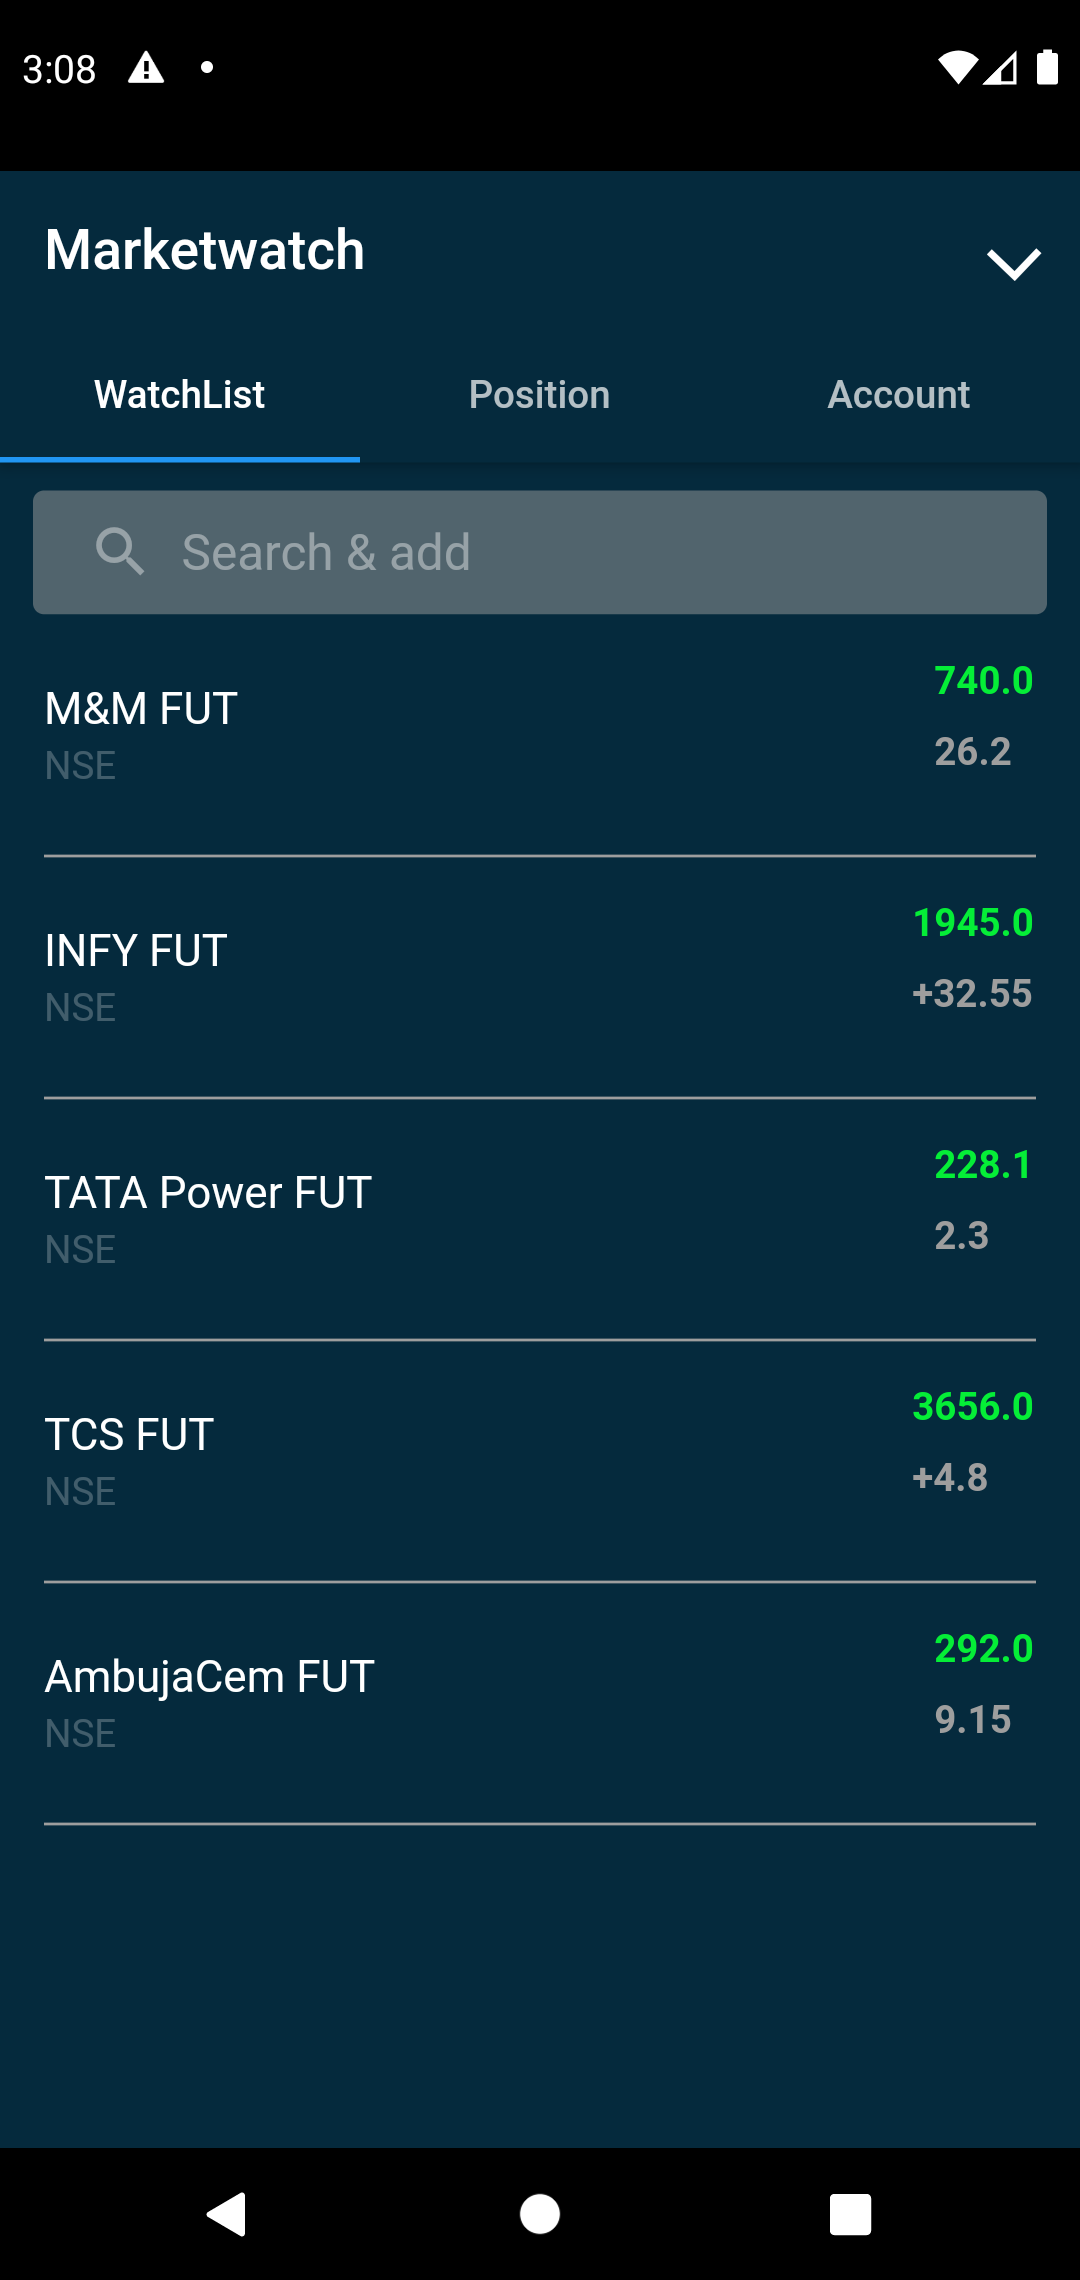The height and width of the screenshot is (2280, 1080).
Task: Select INFY FUT from the watchlist
Action: [x=540, y=977]
